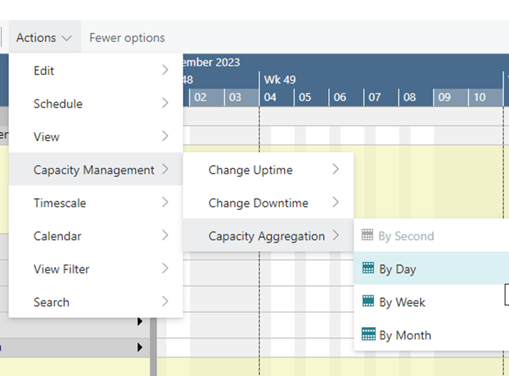Choose By Second aggregation
The width and height of the screenshot is (509, 376).
pyautogui.click(x=431, y=236)
